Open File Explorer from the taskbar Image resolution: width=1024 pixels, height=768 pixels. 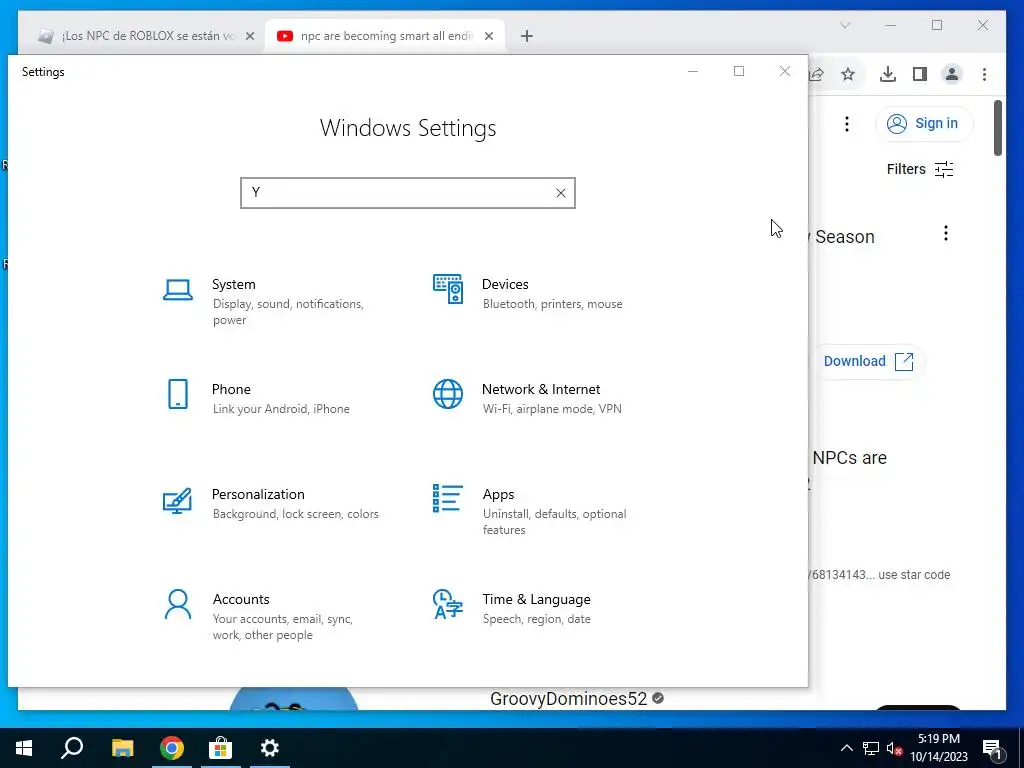pyautogui.click(x=122, y=748)
